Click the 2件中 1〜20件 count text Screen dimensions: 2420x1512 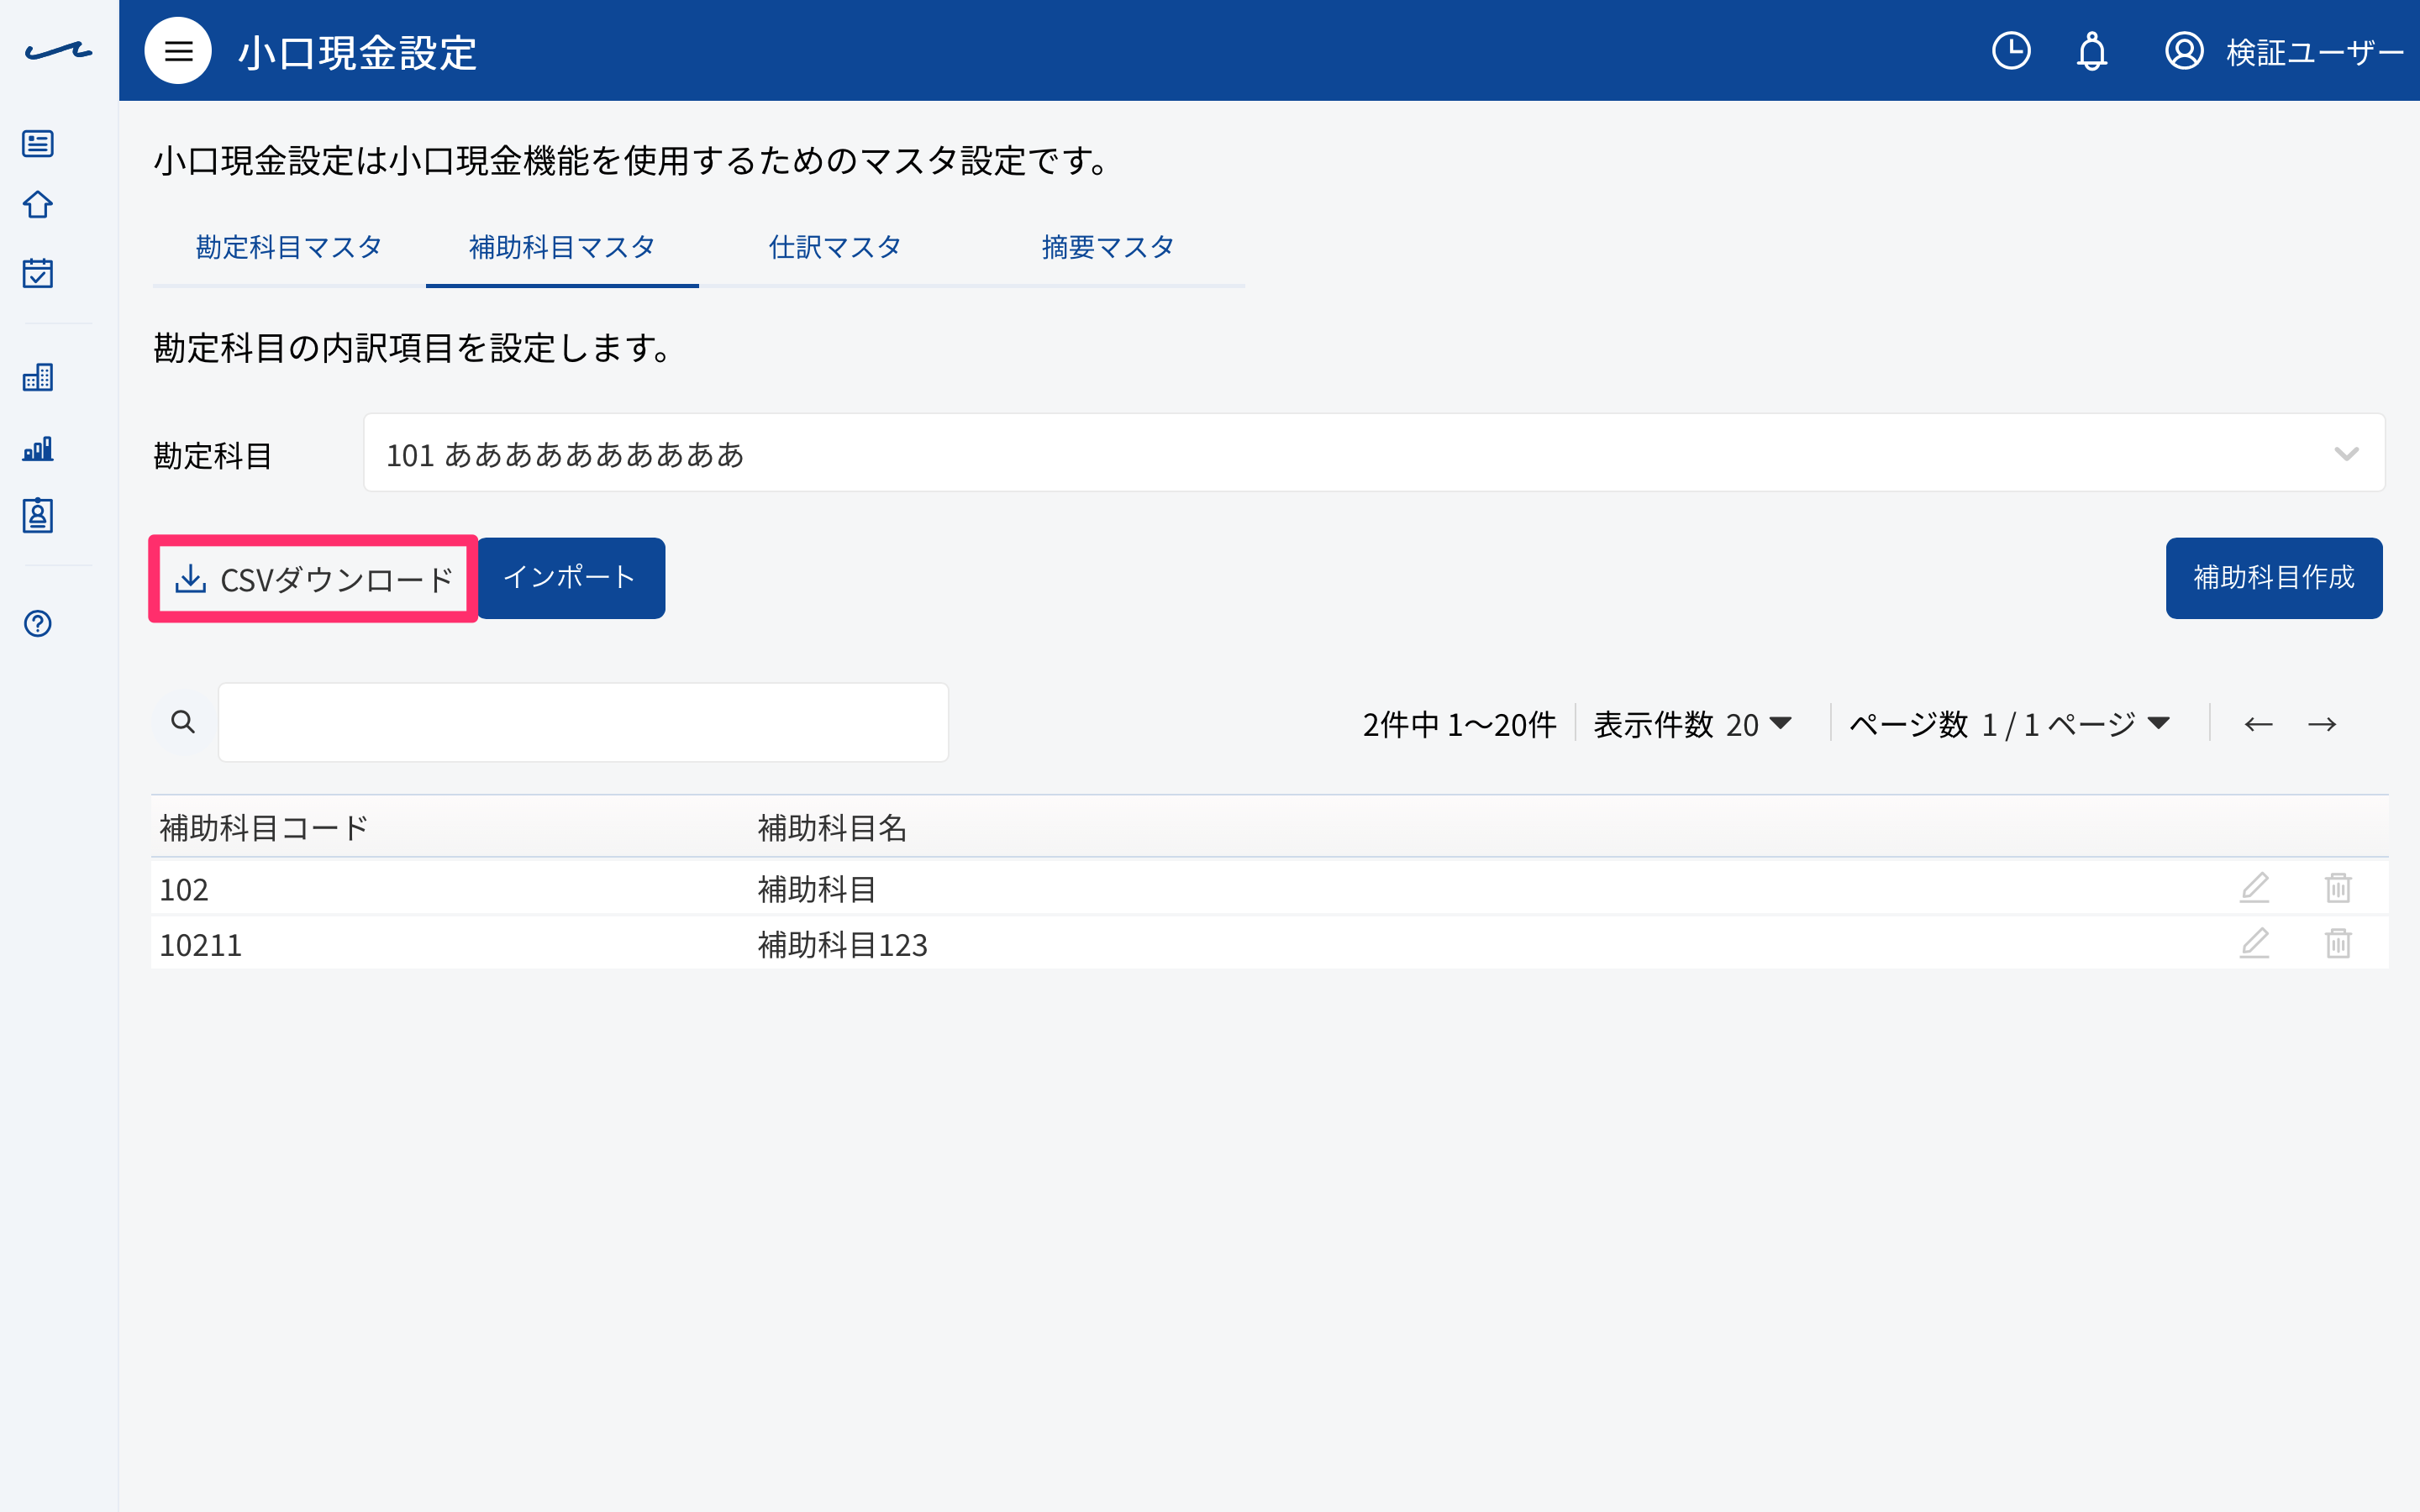pos(1459,724)
